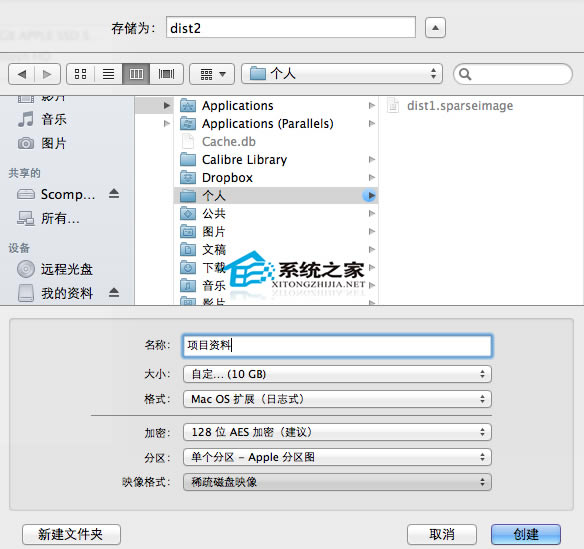
Task: Switch to column view mode
Action: 136,74
